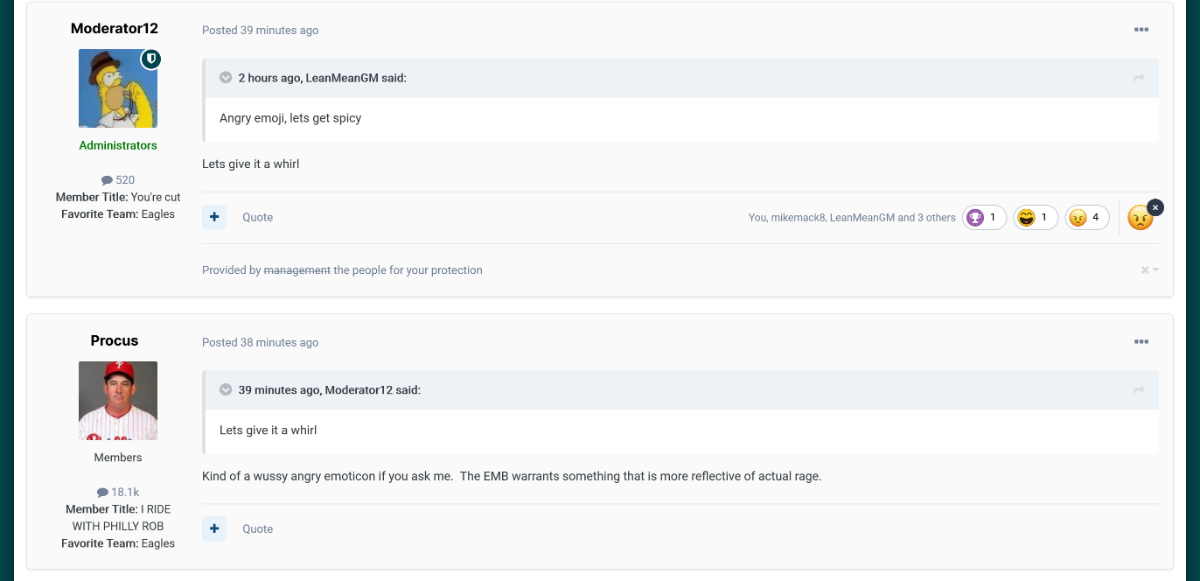Click your large angry emoji reaction
This screenshot has width=1200, height=581.
click(x=1139, y=218)
